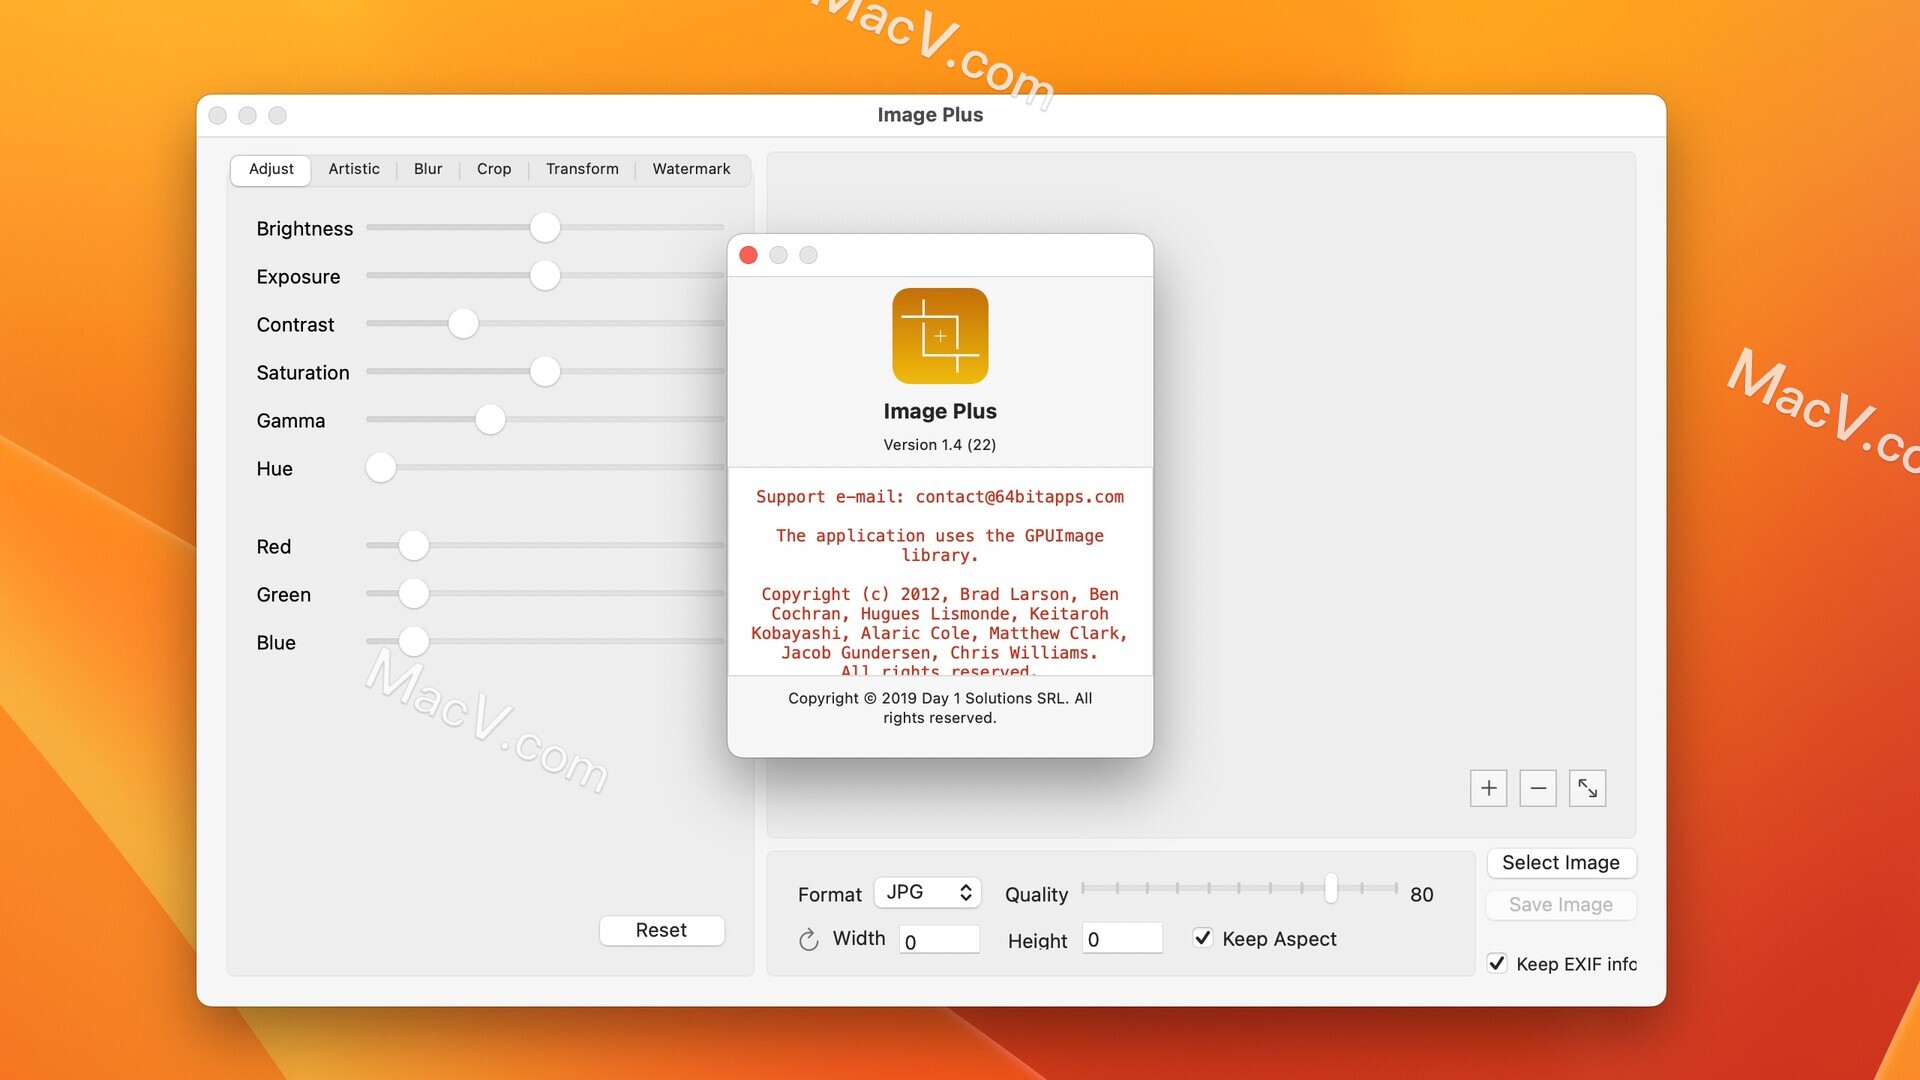Switch to the Adjust tab
The image size is (1920, 1080).
tap(271, 169)
